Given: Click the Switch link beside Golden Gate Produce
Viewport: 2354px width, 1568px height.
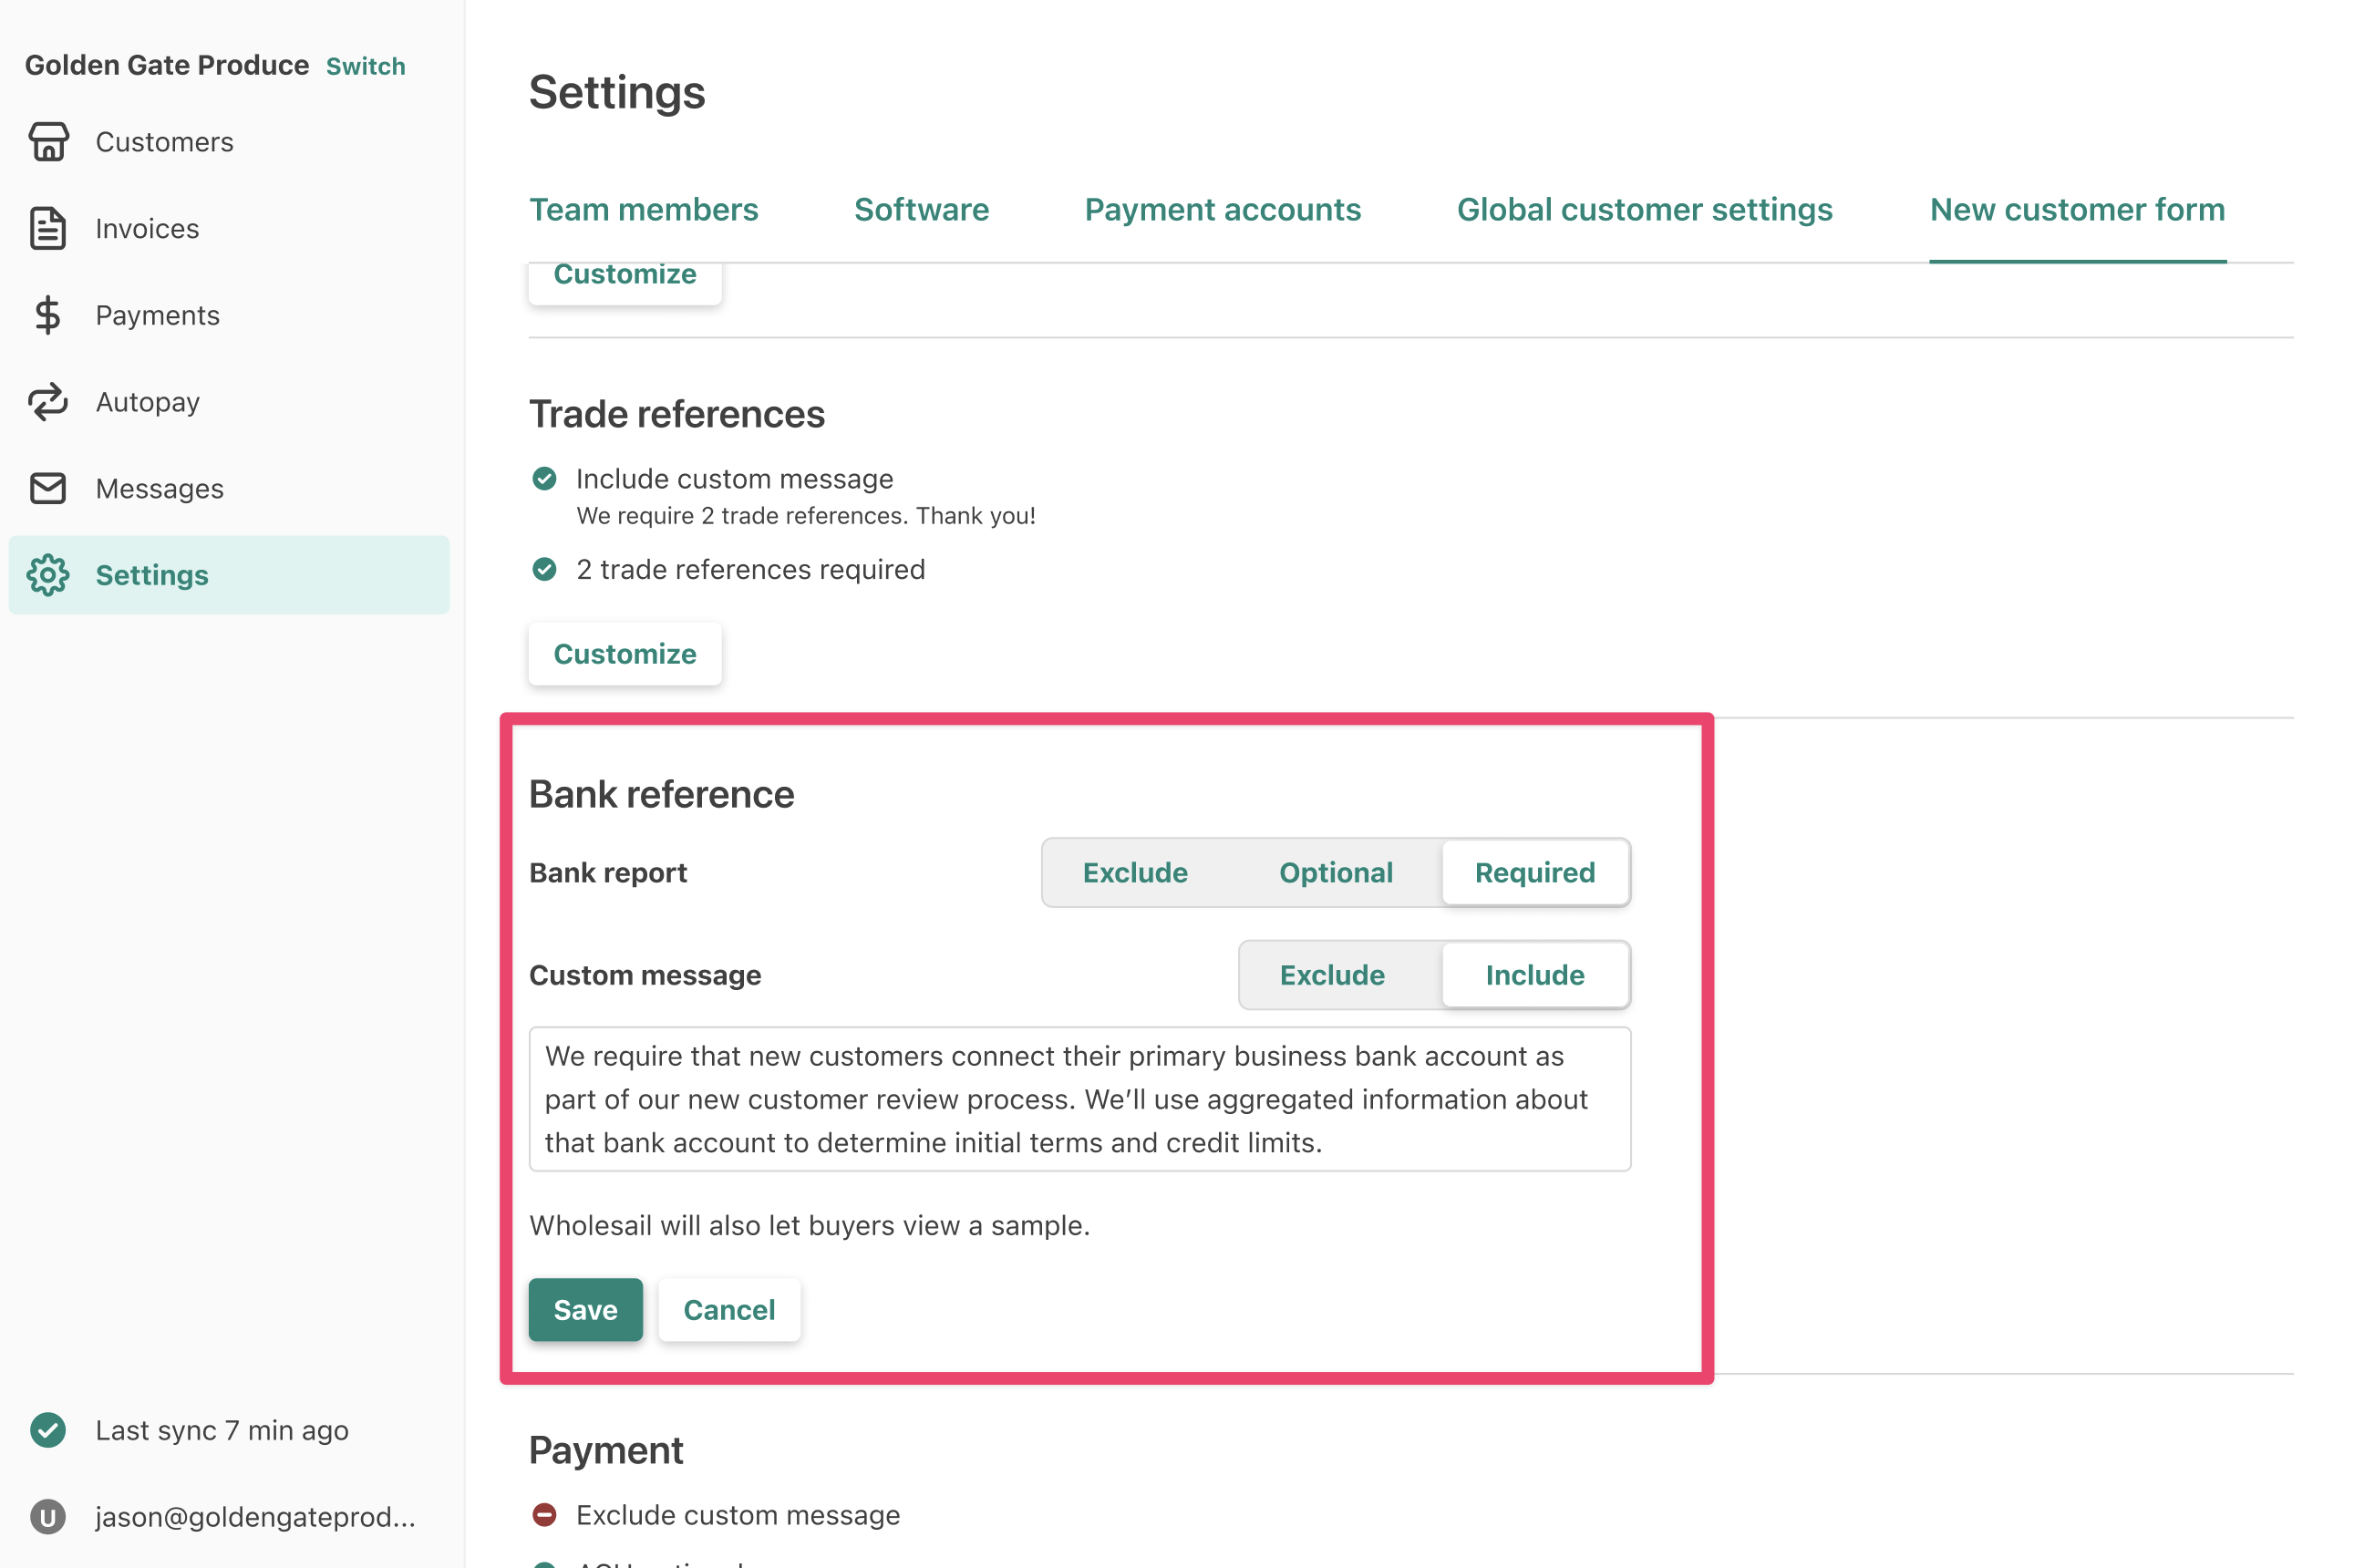Looking at the screenshot, I should tap(366, 65).
